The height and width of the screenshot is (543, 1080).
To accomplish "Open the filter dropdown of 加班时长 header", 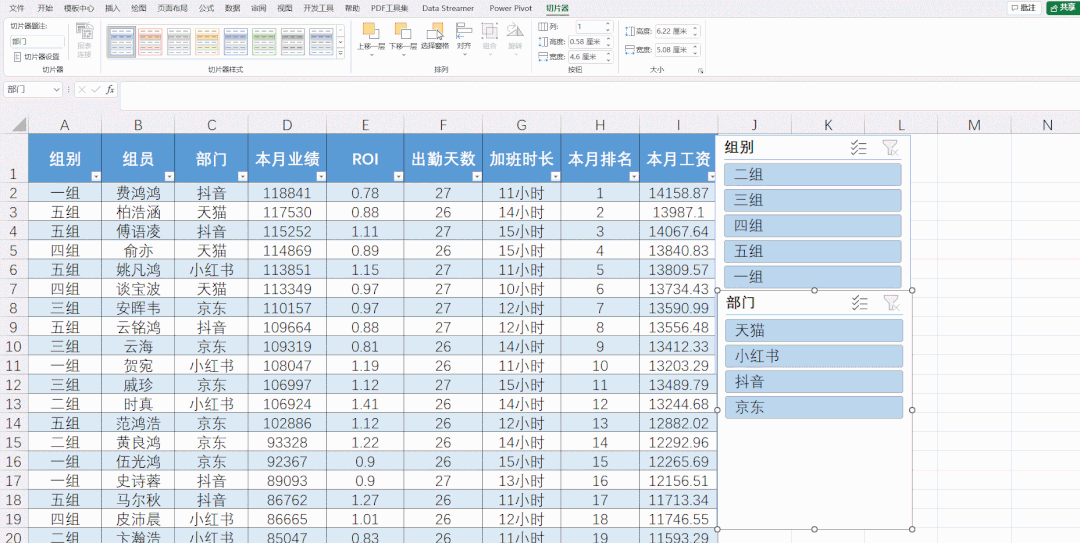I will tap(555, 177).
